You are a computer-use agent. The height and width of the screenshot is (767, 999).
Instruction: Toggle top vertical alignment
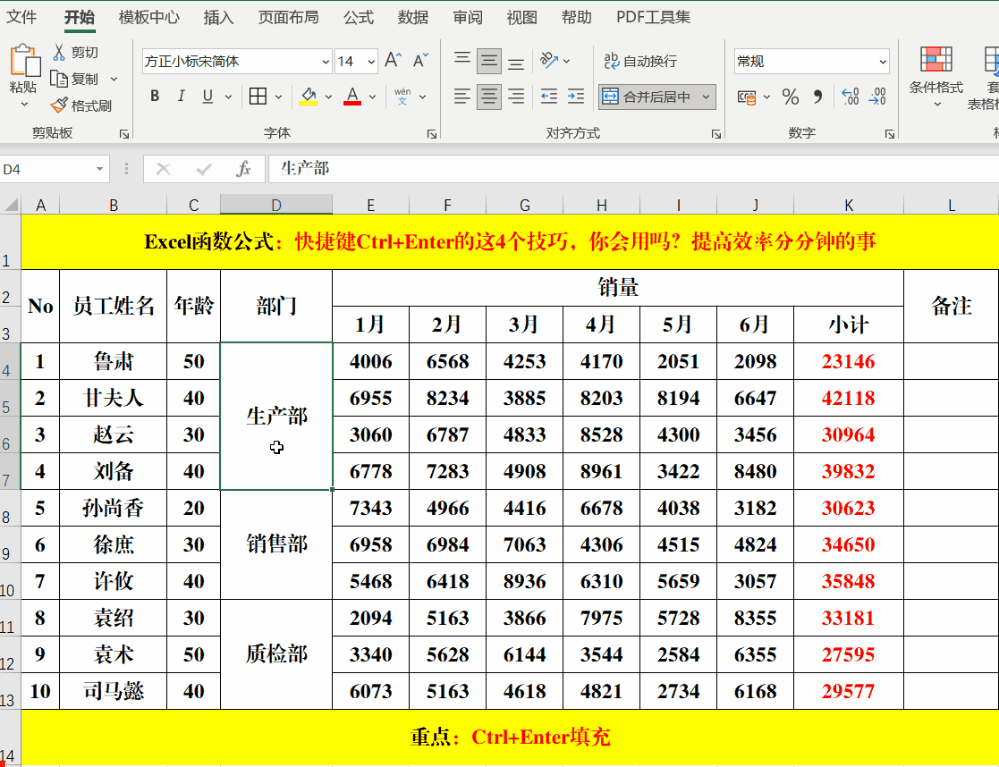(x=462, y=61)
